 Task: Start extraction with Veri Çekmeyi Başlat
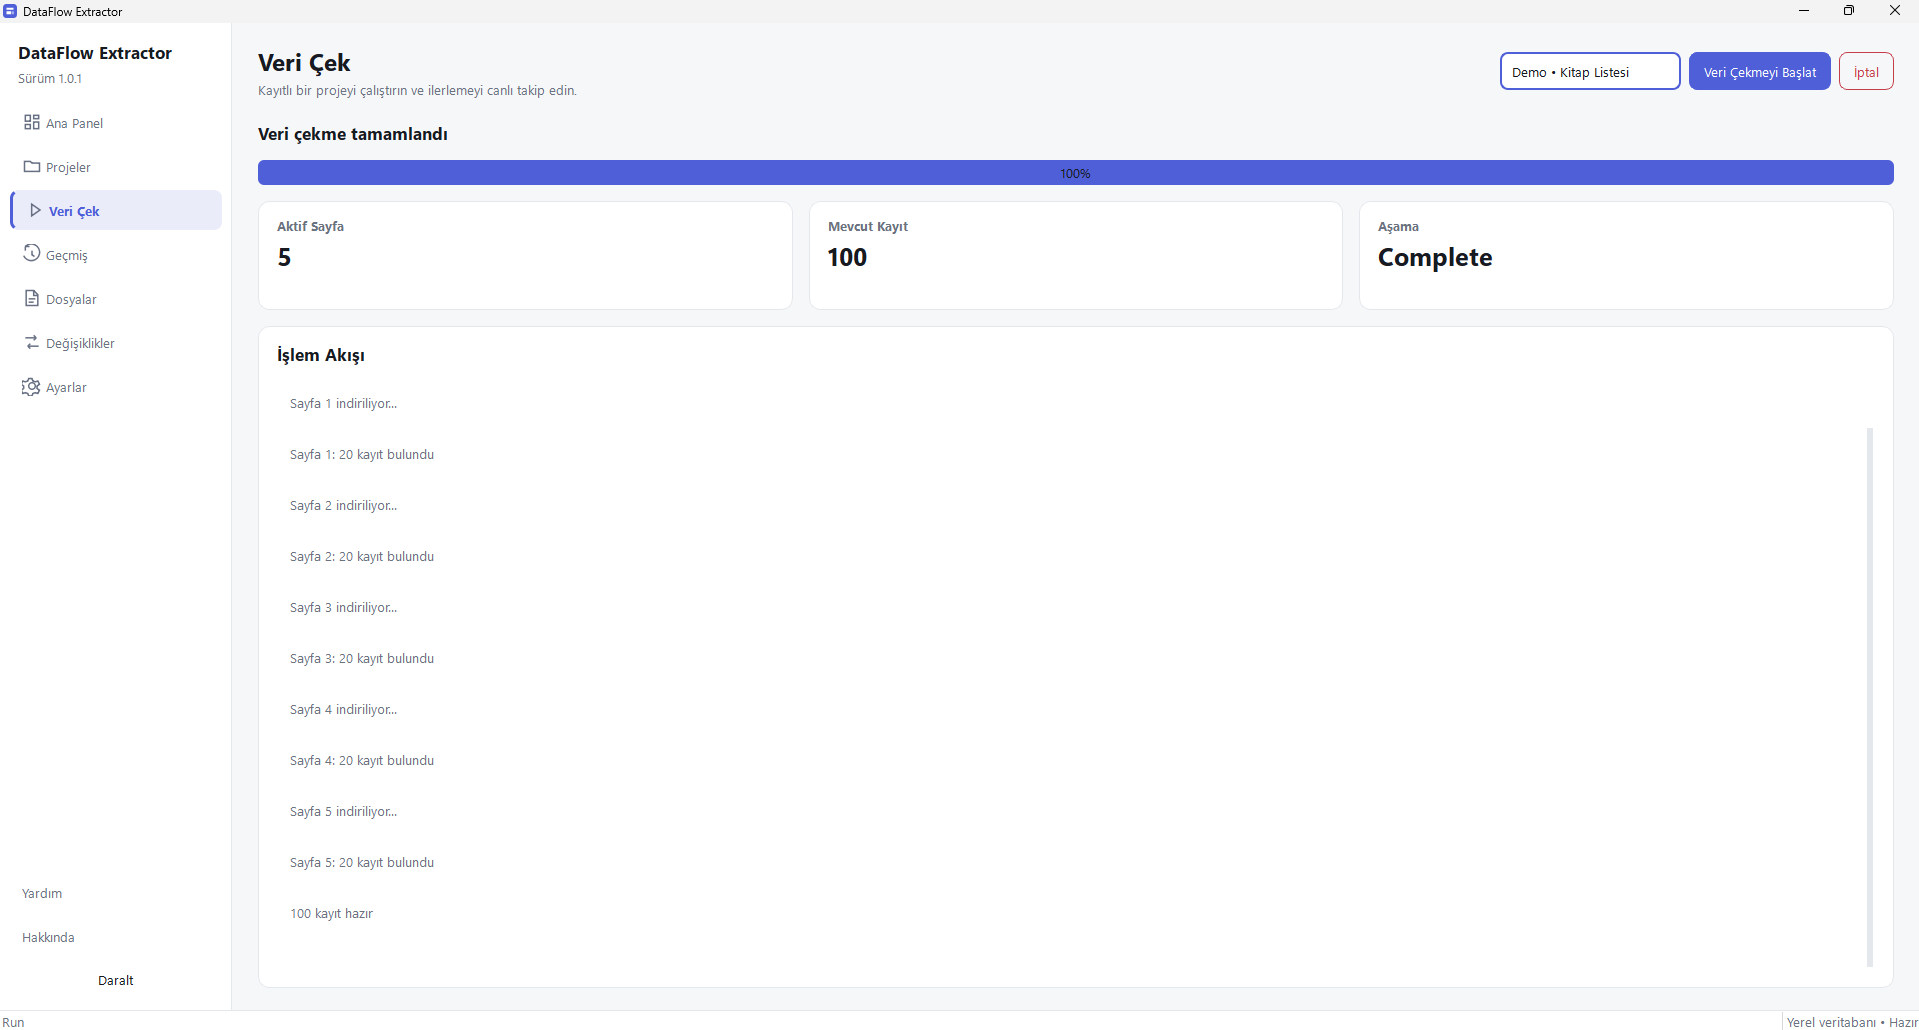[1759, 71]
